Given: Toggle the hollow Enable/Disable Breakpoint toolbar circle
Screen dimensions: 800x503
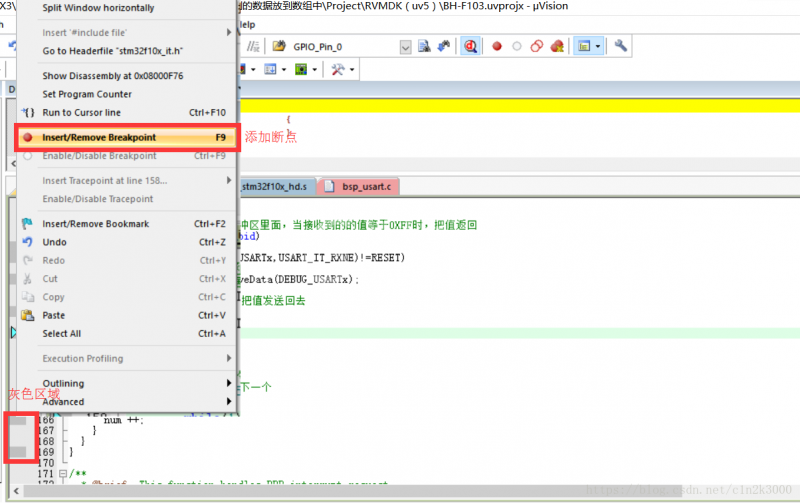Looking at the screenshot, I should [x=517, y=46].
